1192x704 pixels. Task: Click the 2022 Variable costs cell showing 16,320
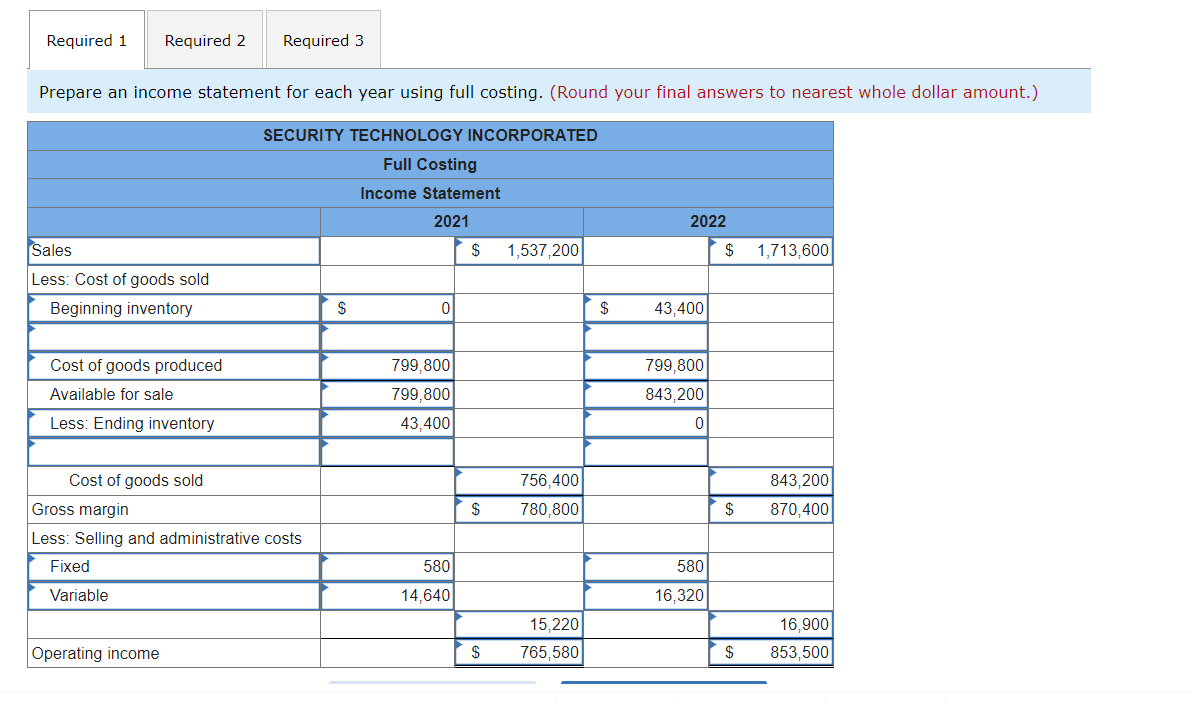click(x=645, y=595)
